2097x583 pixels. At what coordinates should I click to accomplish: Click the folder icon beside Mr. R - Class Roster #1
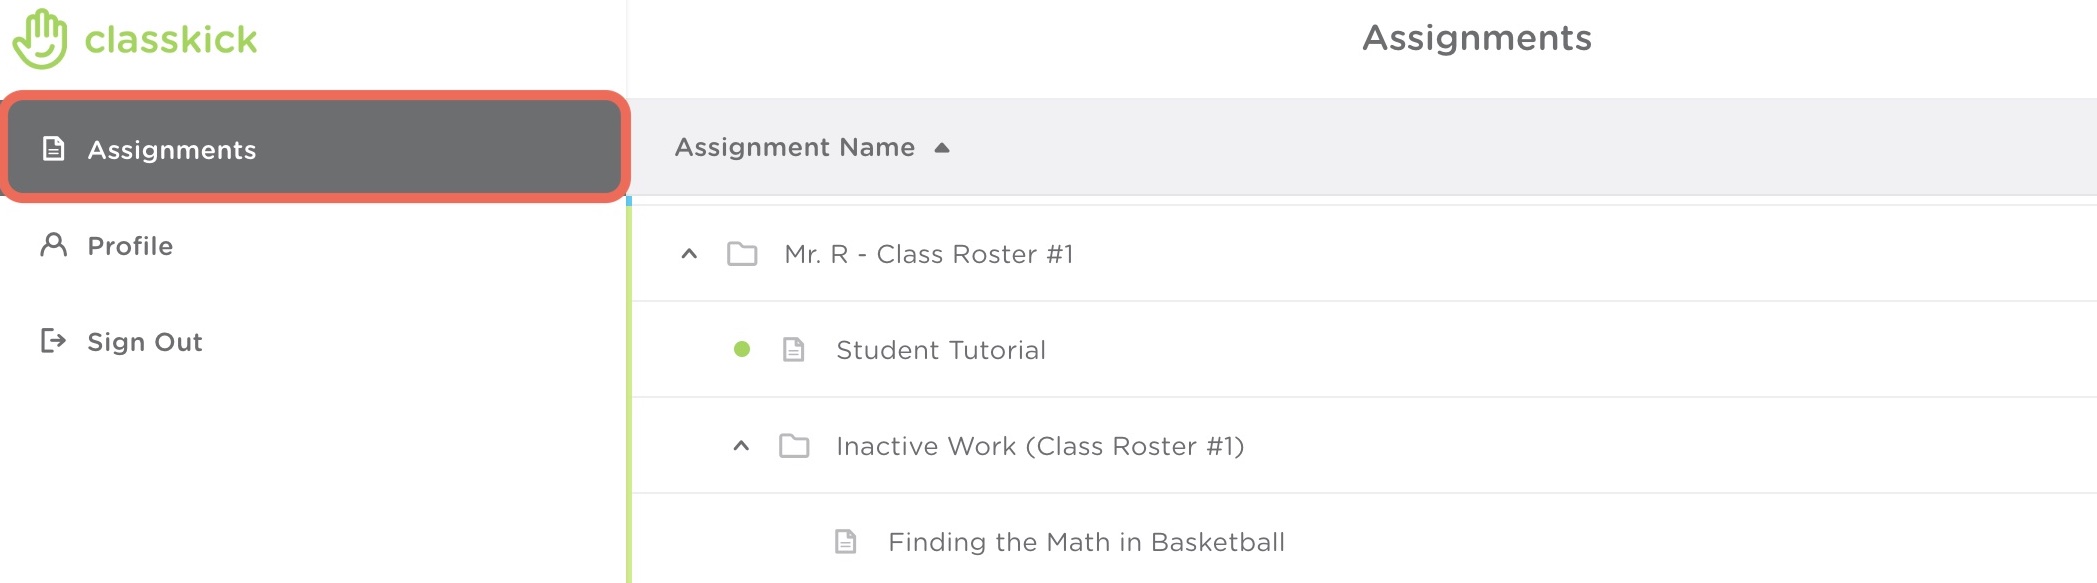pos(741,254)
